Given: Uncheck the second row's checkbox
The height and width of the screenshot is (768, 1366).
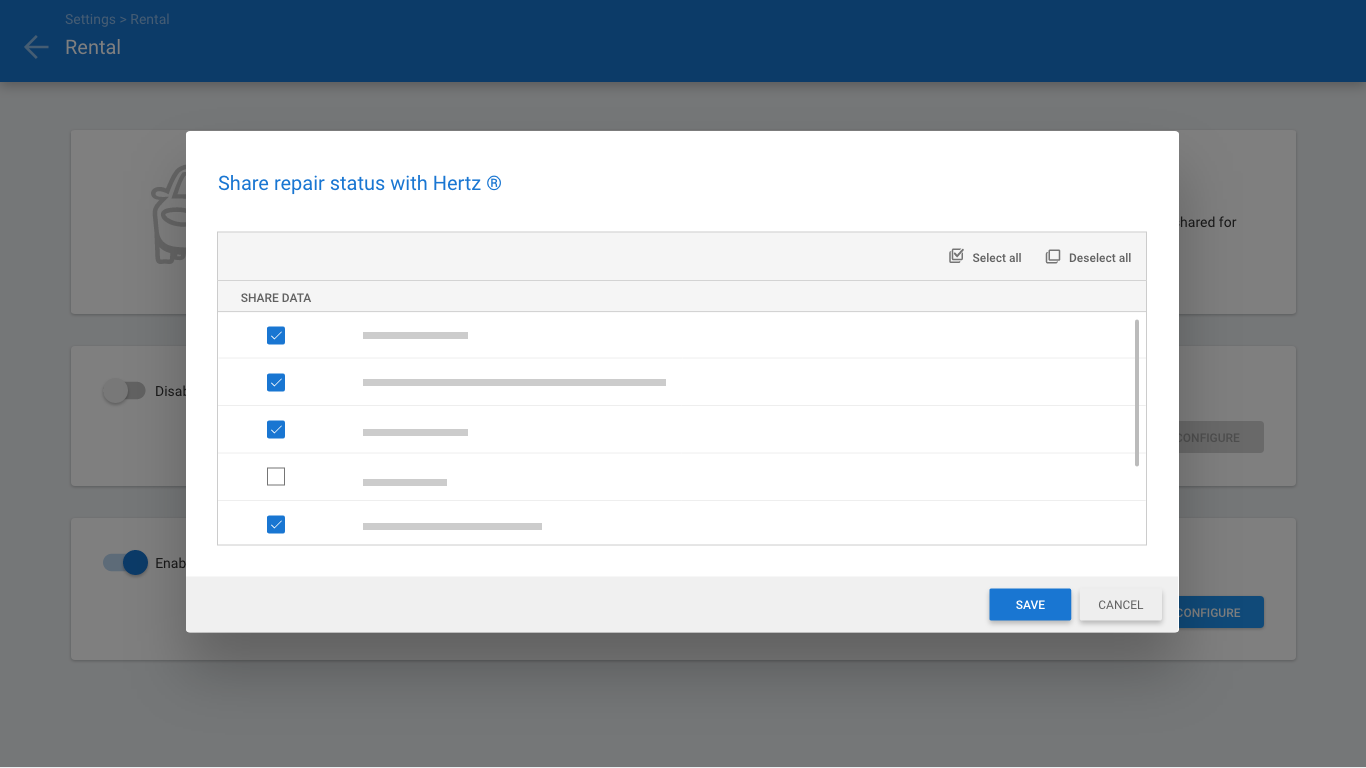Looking at the screenshot, I should pos(276,383).
